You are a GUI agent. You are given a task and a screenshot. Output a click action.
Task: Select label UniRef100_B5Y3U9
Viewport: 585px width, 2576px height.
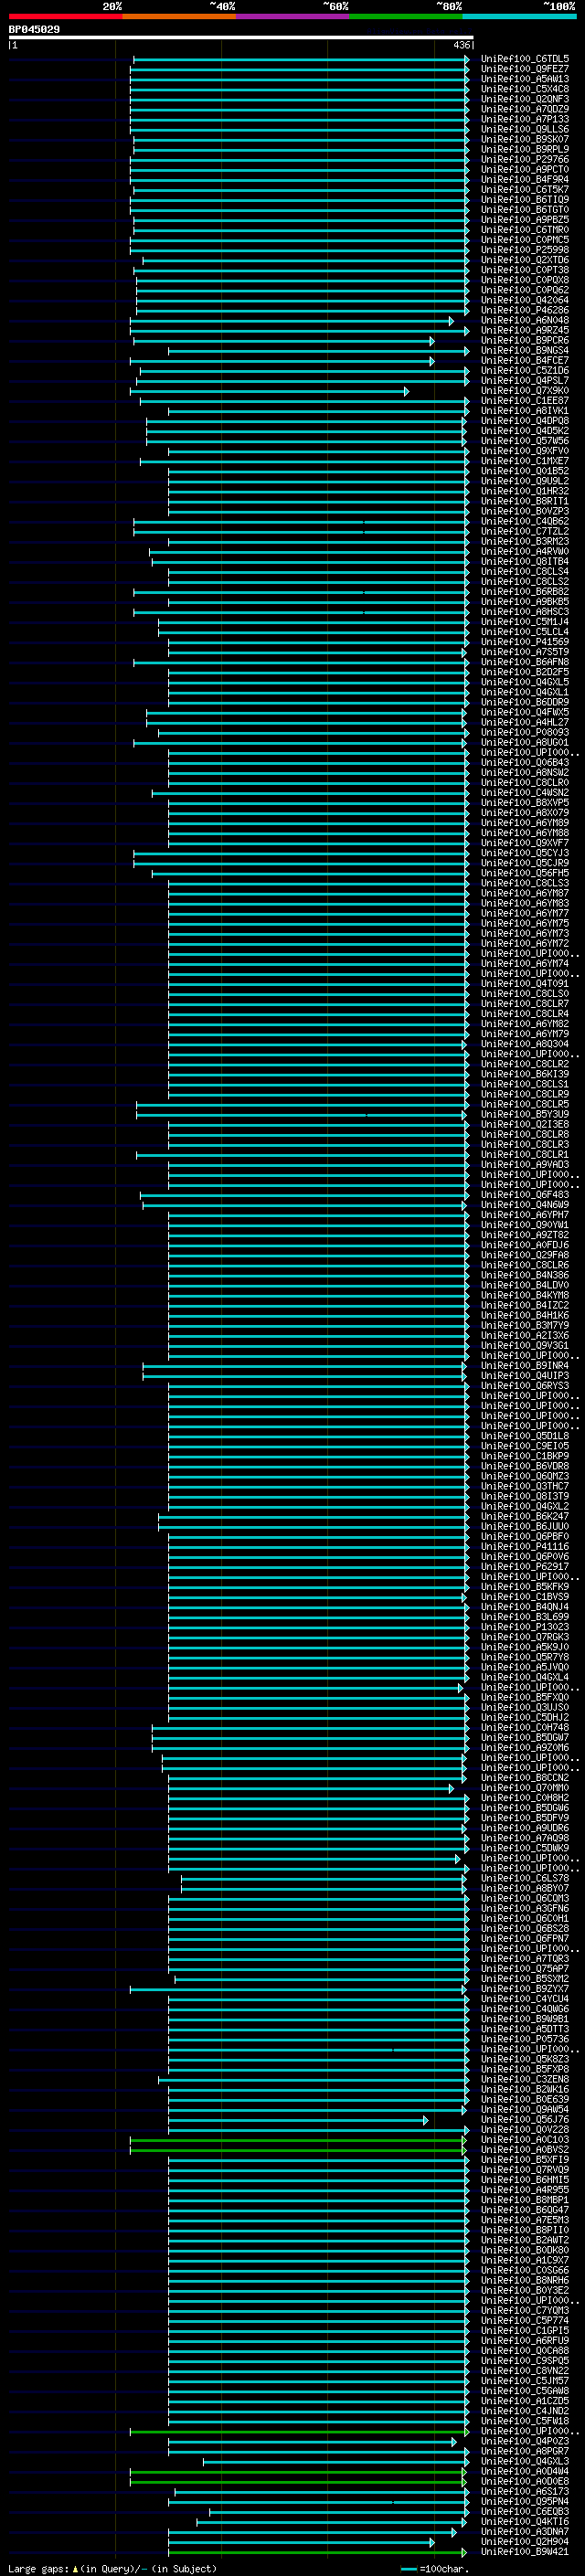524,1115
